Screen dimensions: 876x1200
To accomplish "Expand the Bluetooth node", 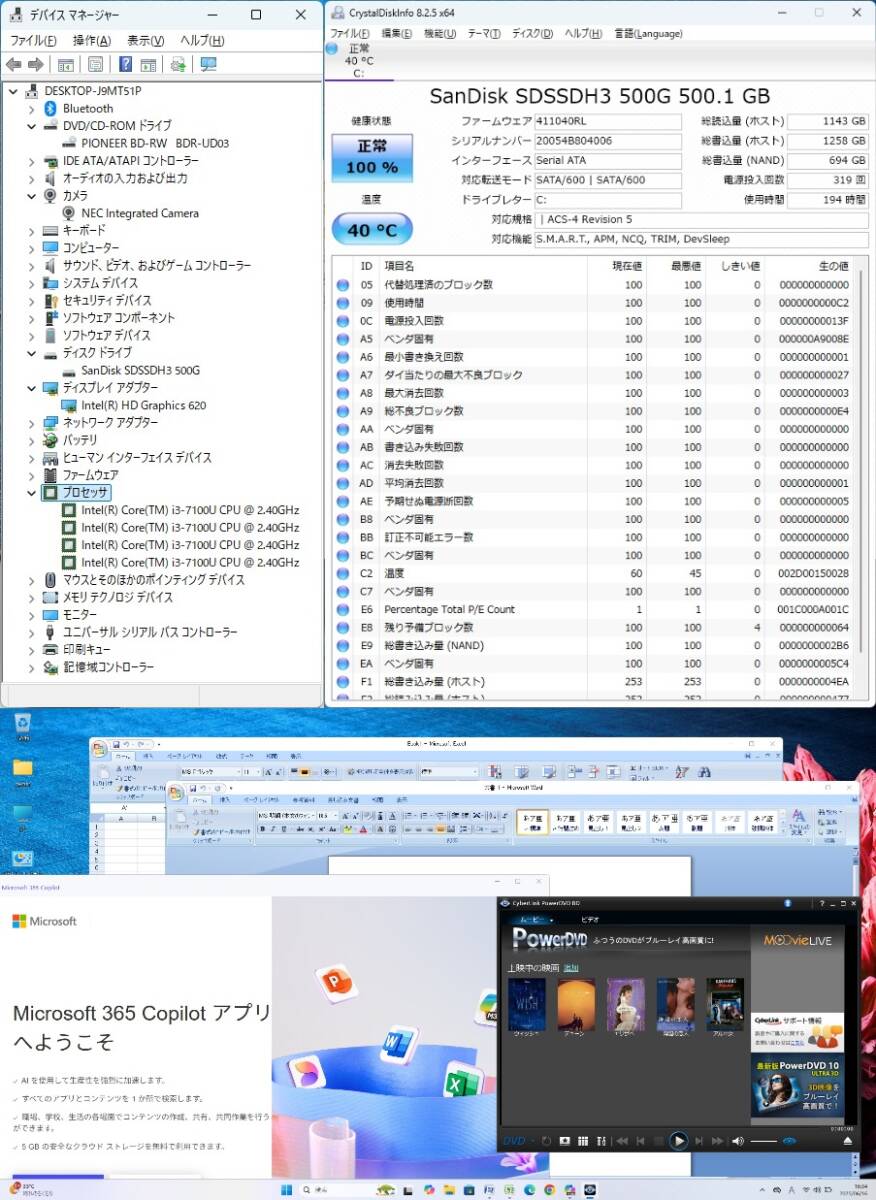I will (33, 108).
